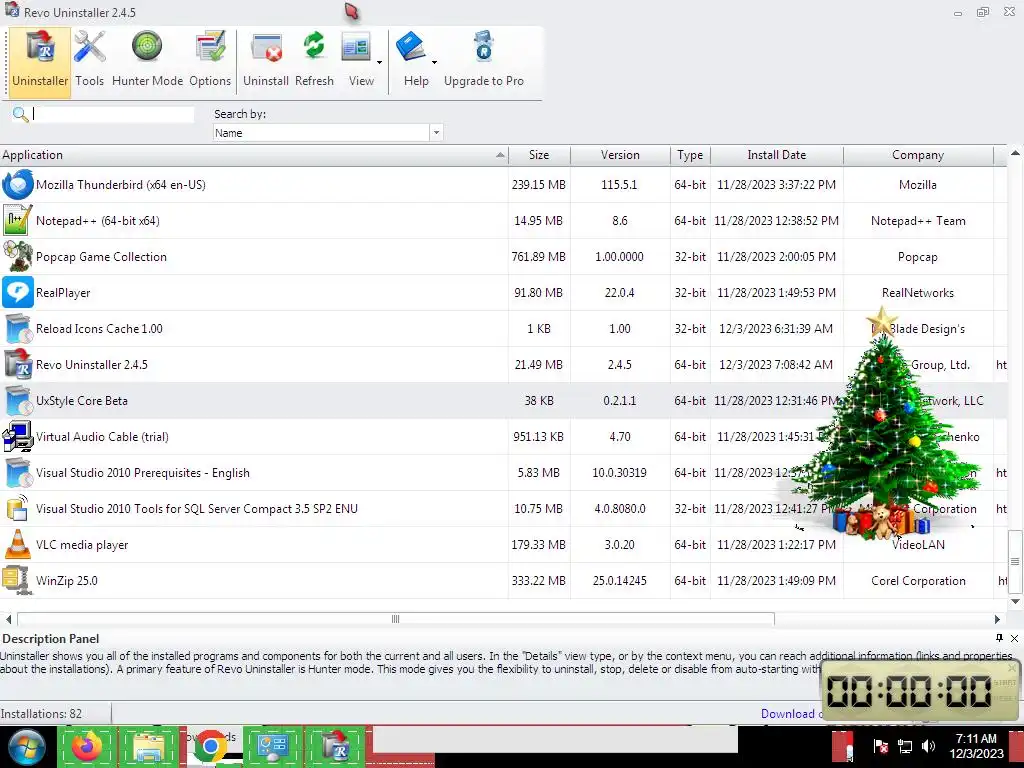The width and height of the screenshot is (1024, 768).
Task: Open the Search by Name combo box
Action: (x=328, y=133)
